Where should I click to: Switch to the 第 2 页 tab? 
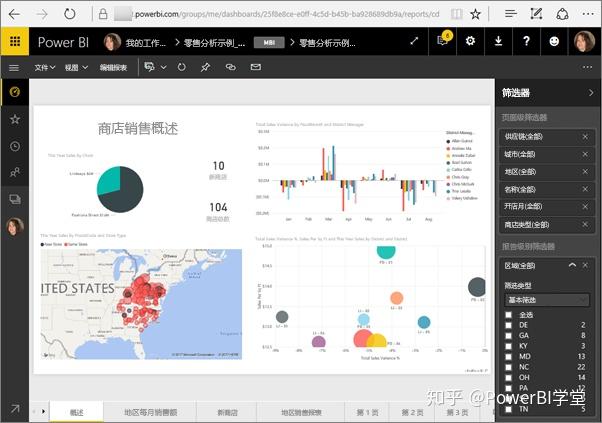412,412
